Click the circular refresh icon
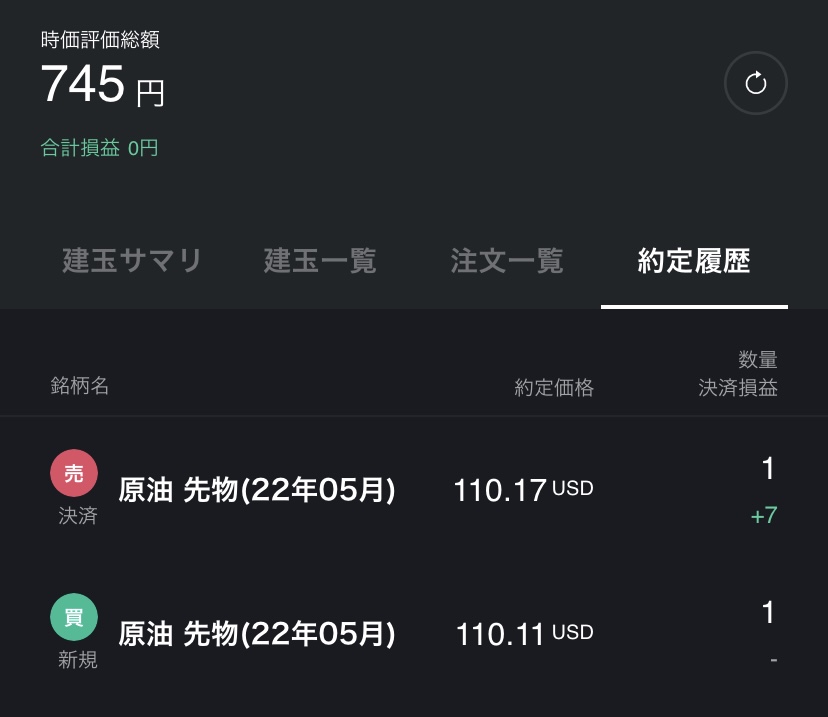Screen dimensions: 828x717 point(755,84)
